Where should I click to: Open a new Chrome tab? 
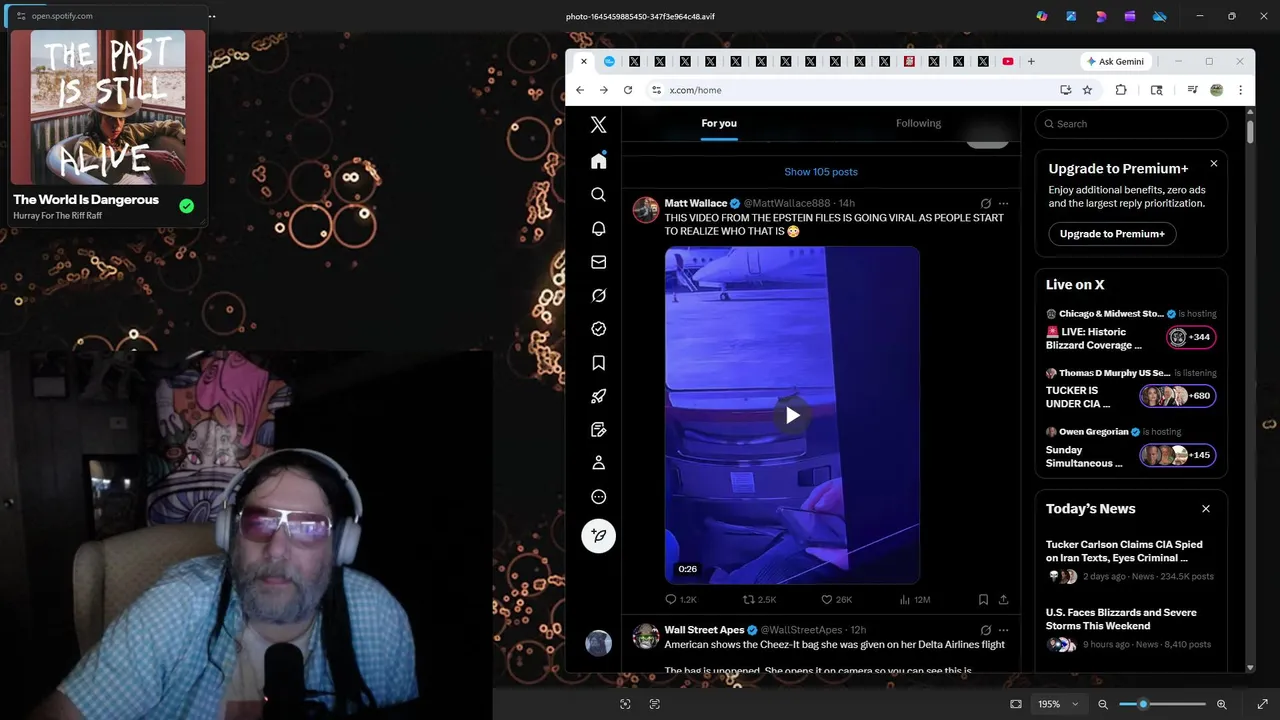(x=1031, y=61)
